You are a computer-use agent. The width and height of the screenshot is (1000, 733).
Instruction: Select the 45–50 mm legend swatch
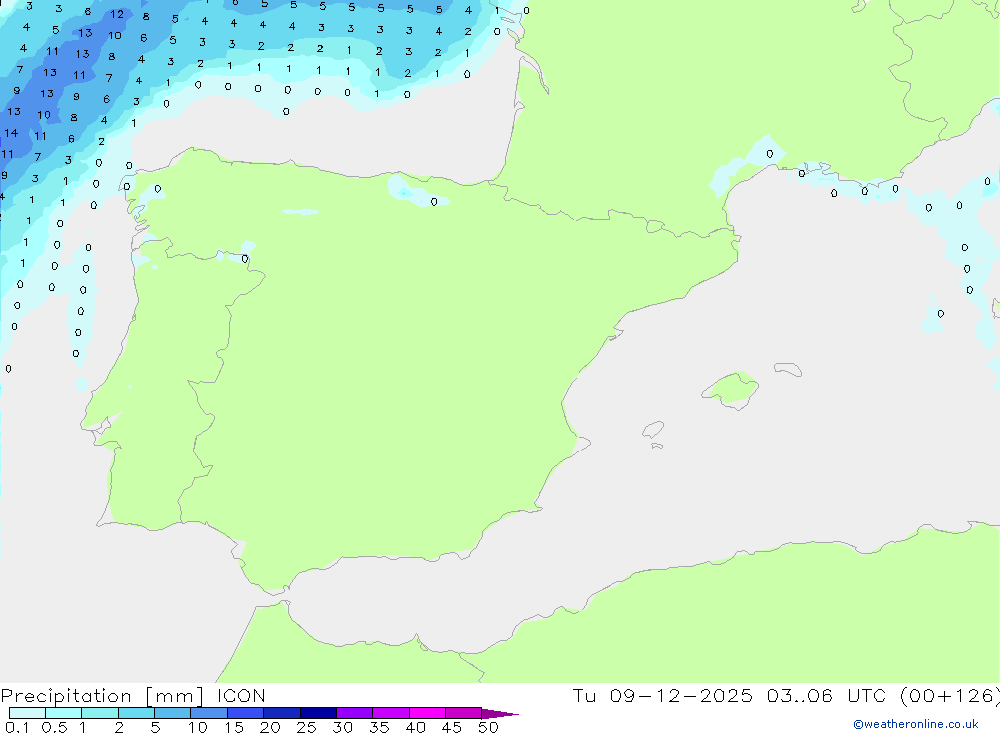pos(463,713)
